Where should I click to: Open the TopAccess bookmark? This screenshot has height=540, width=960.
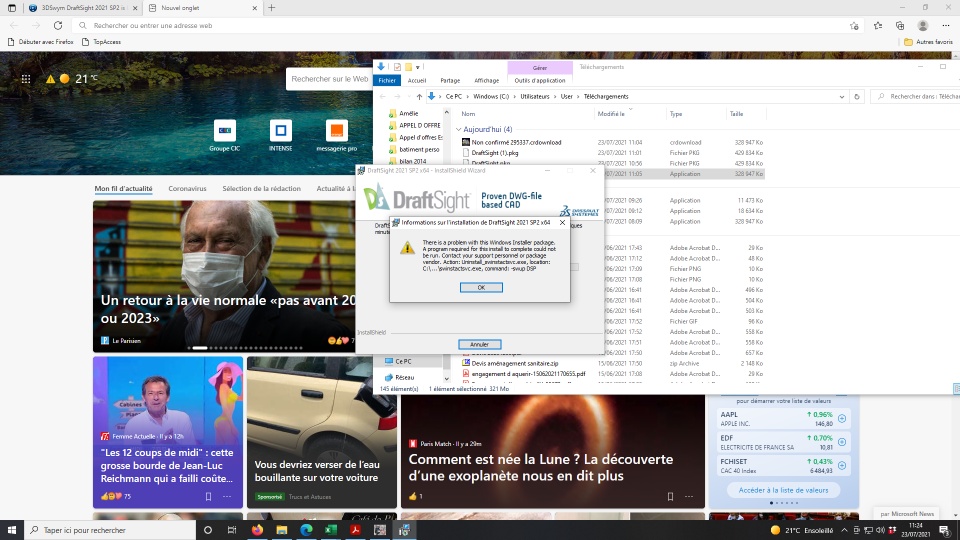click(x=102, y=42)
